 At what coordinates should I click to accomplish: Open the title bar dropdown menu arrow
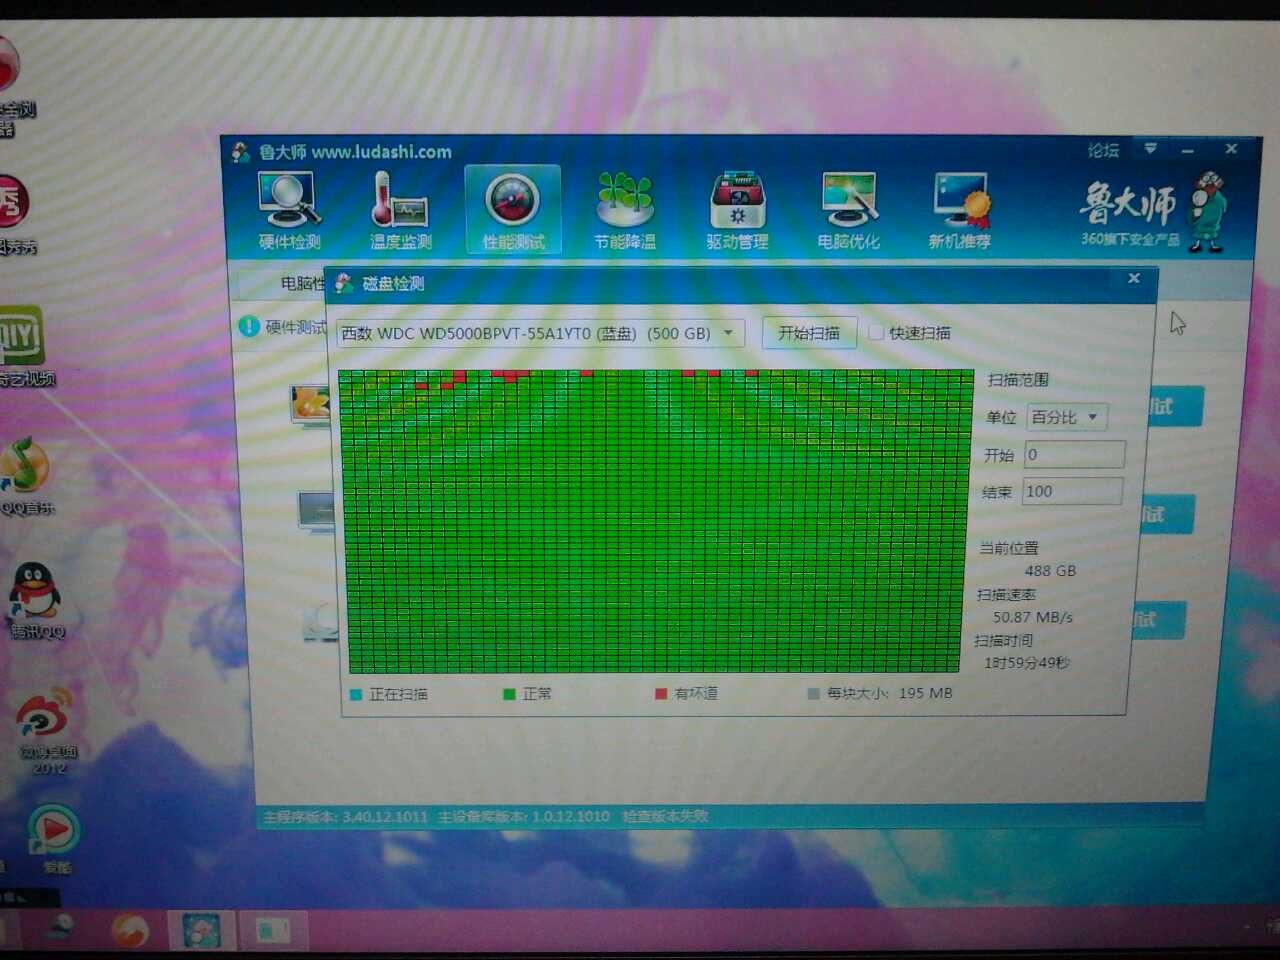[1150, 149]
